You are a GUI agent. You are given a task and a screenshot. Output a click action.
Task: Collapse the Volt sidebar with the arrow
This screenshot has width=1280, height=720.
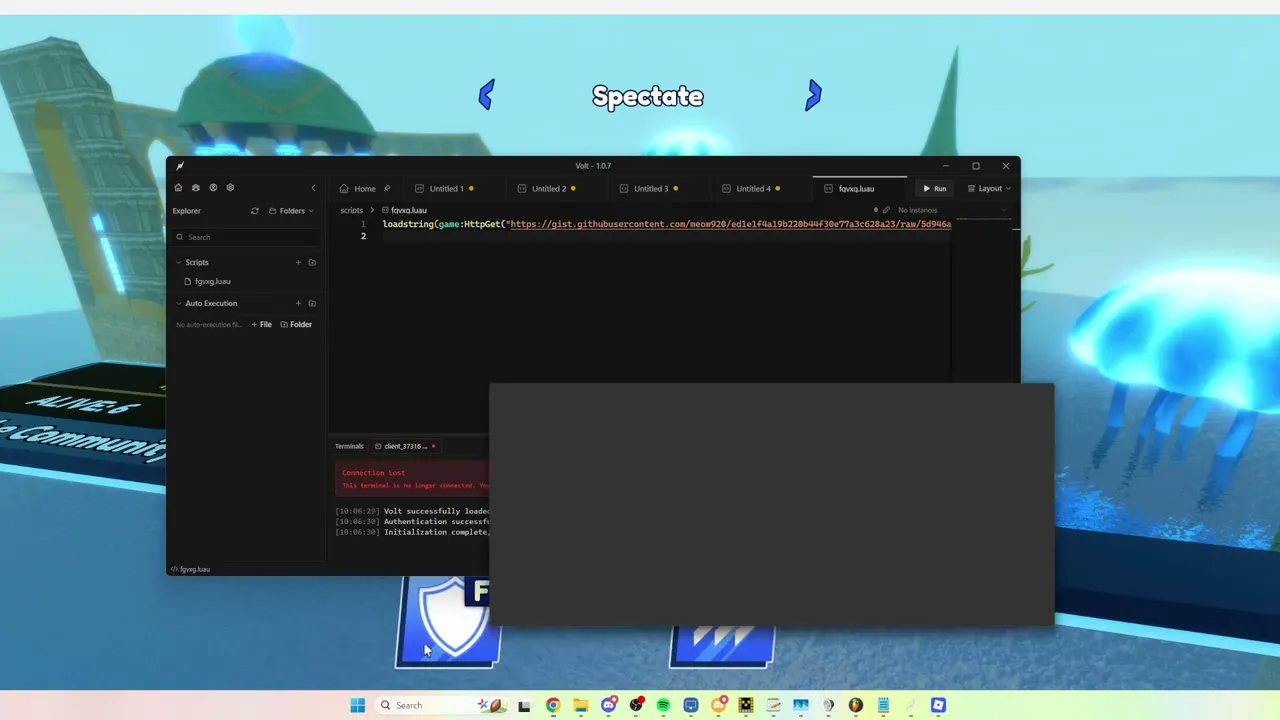click(x=313, y=188)
